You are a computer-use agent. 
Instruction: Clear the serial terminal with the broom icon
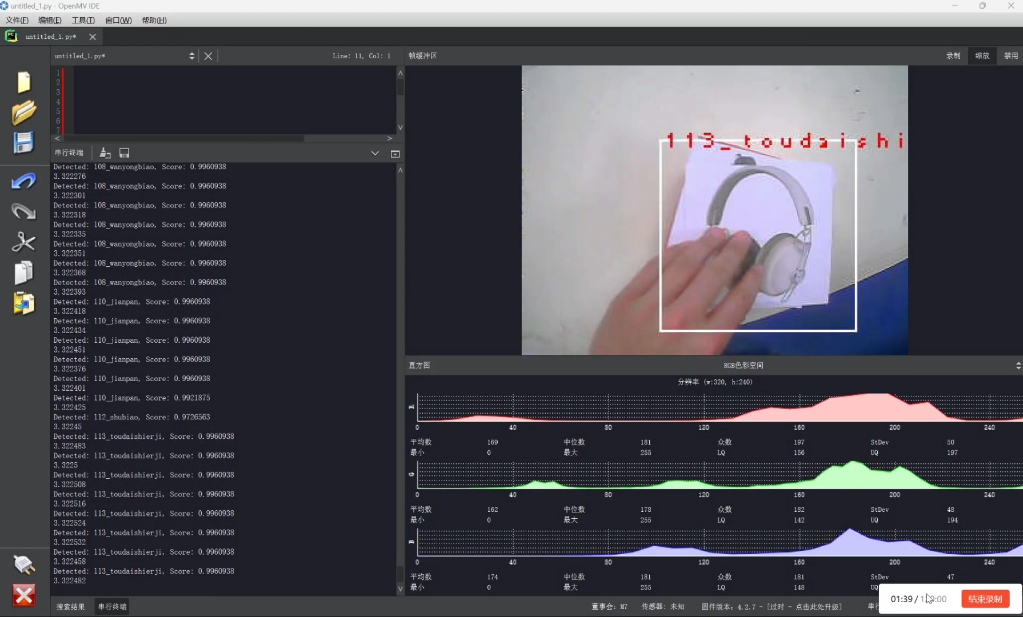pos(104,153)
